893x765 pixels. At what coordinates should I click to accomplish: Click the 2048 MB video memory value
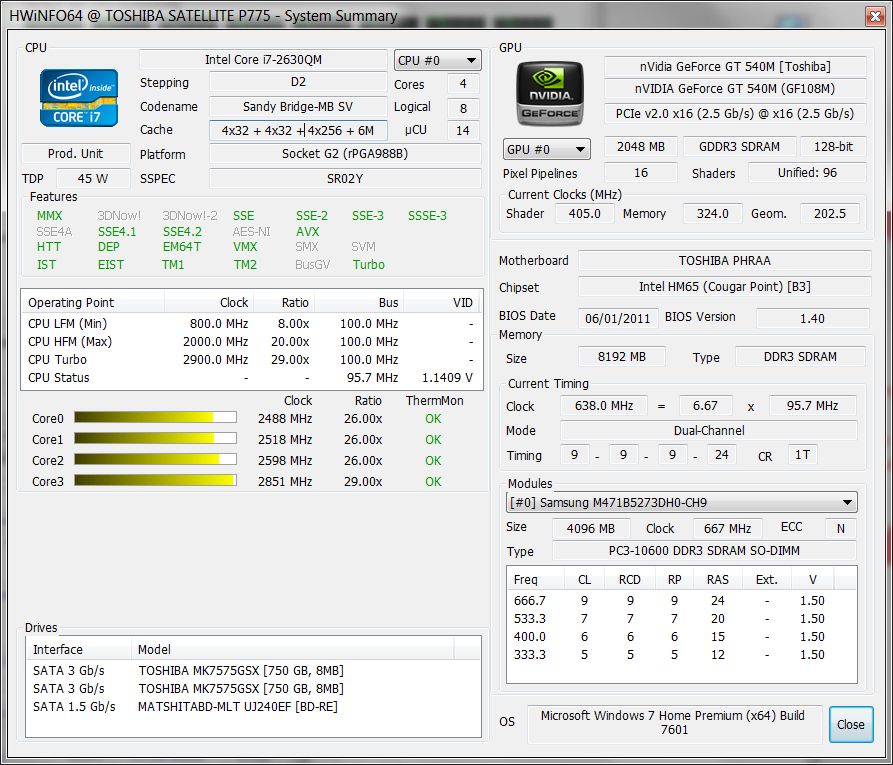pyautogui.click(x=641, y=146)
